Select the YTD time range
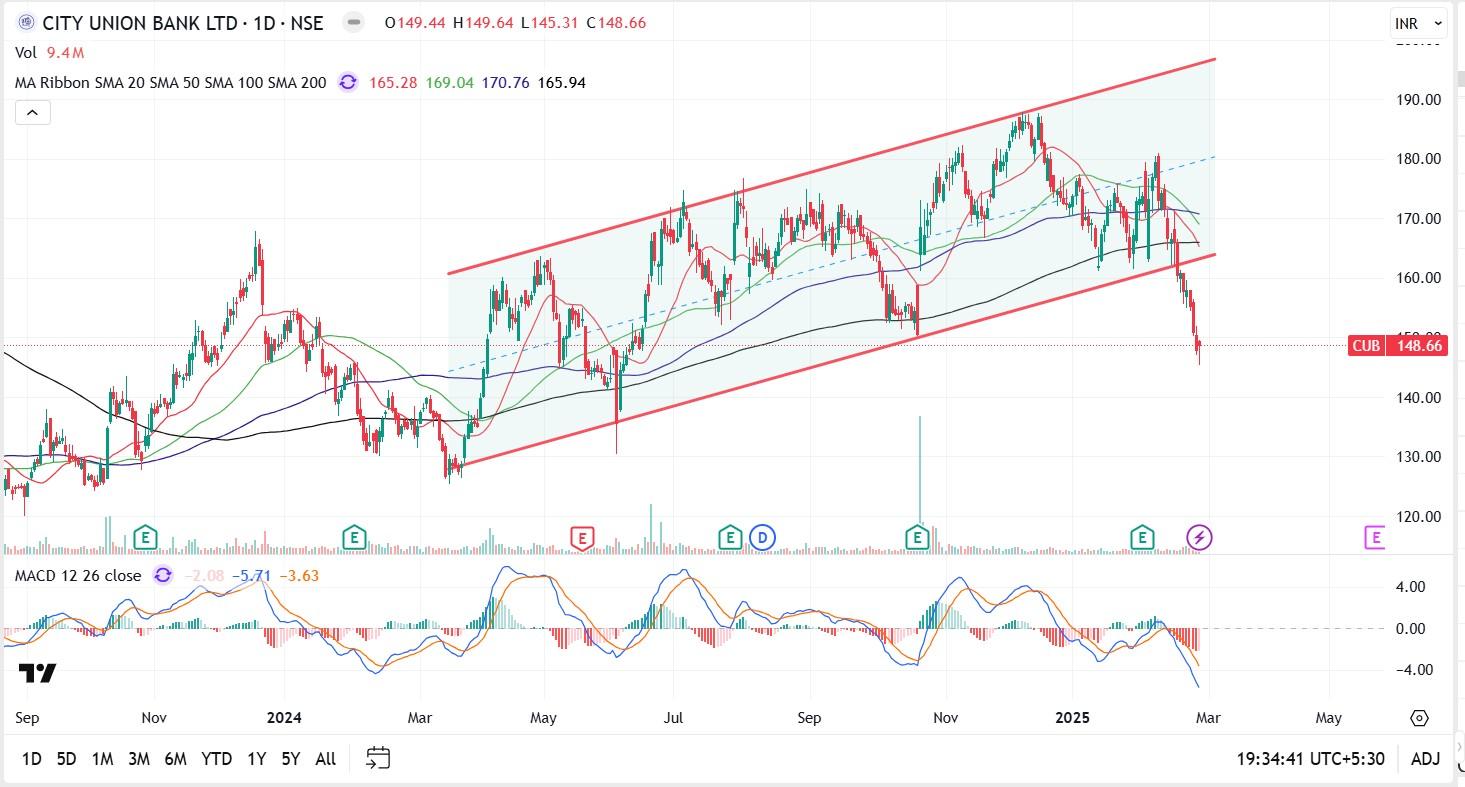 (217, 759)
